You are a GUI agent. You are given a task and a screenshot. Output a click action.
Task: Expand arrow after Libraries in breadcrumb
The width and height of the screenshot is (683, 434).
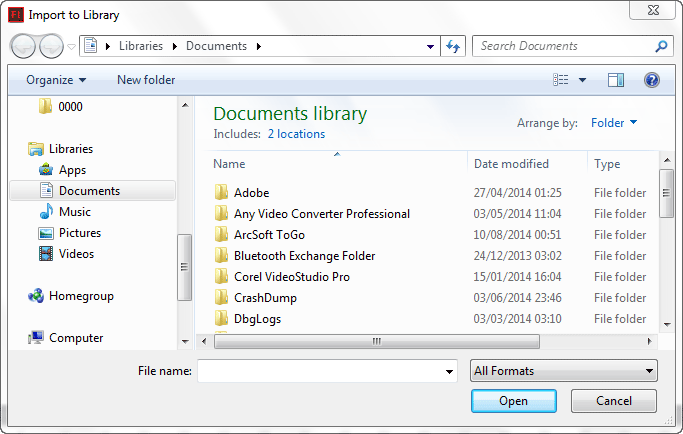pos(175,46)
